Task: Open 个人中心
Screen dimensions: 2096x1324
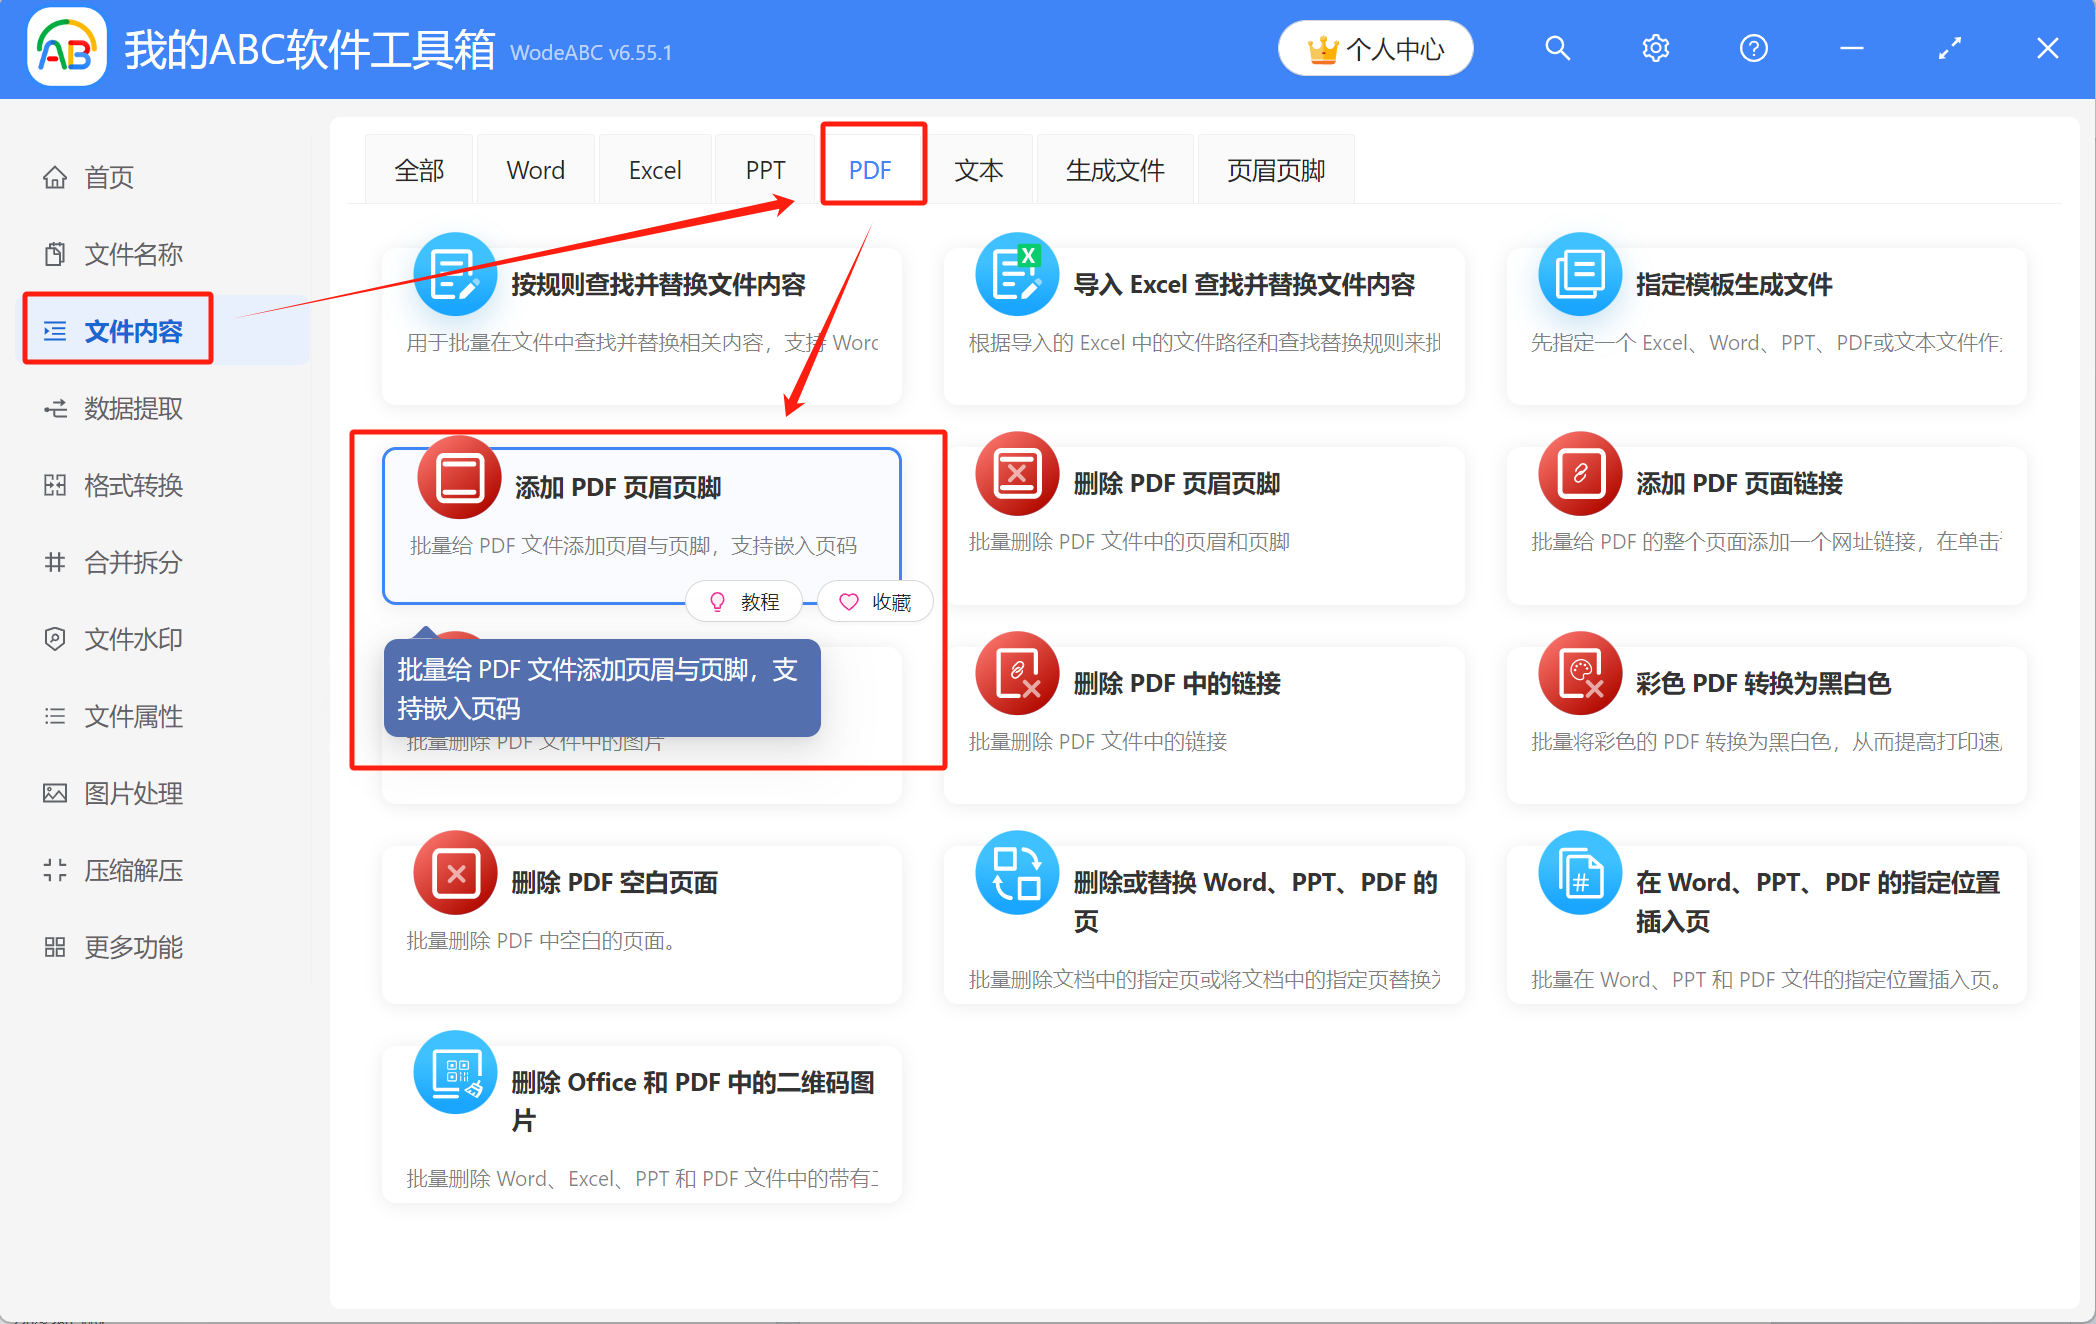Action: 1375,47
